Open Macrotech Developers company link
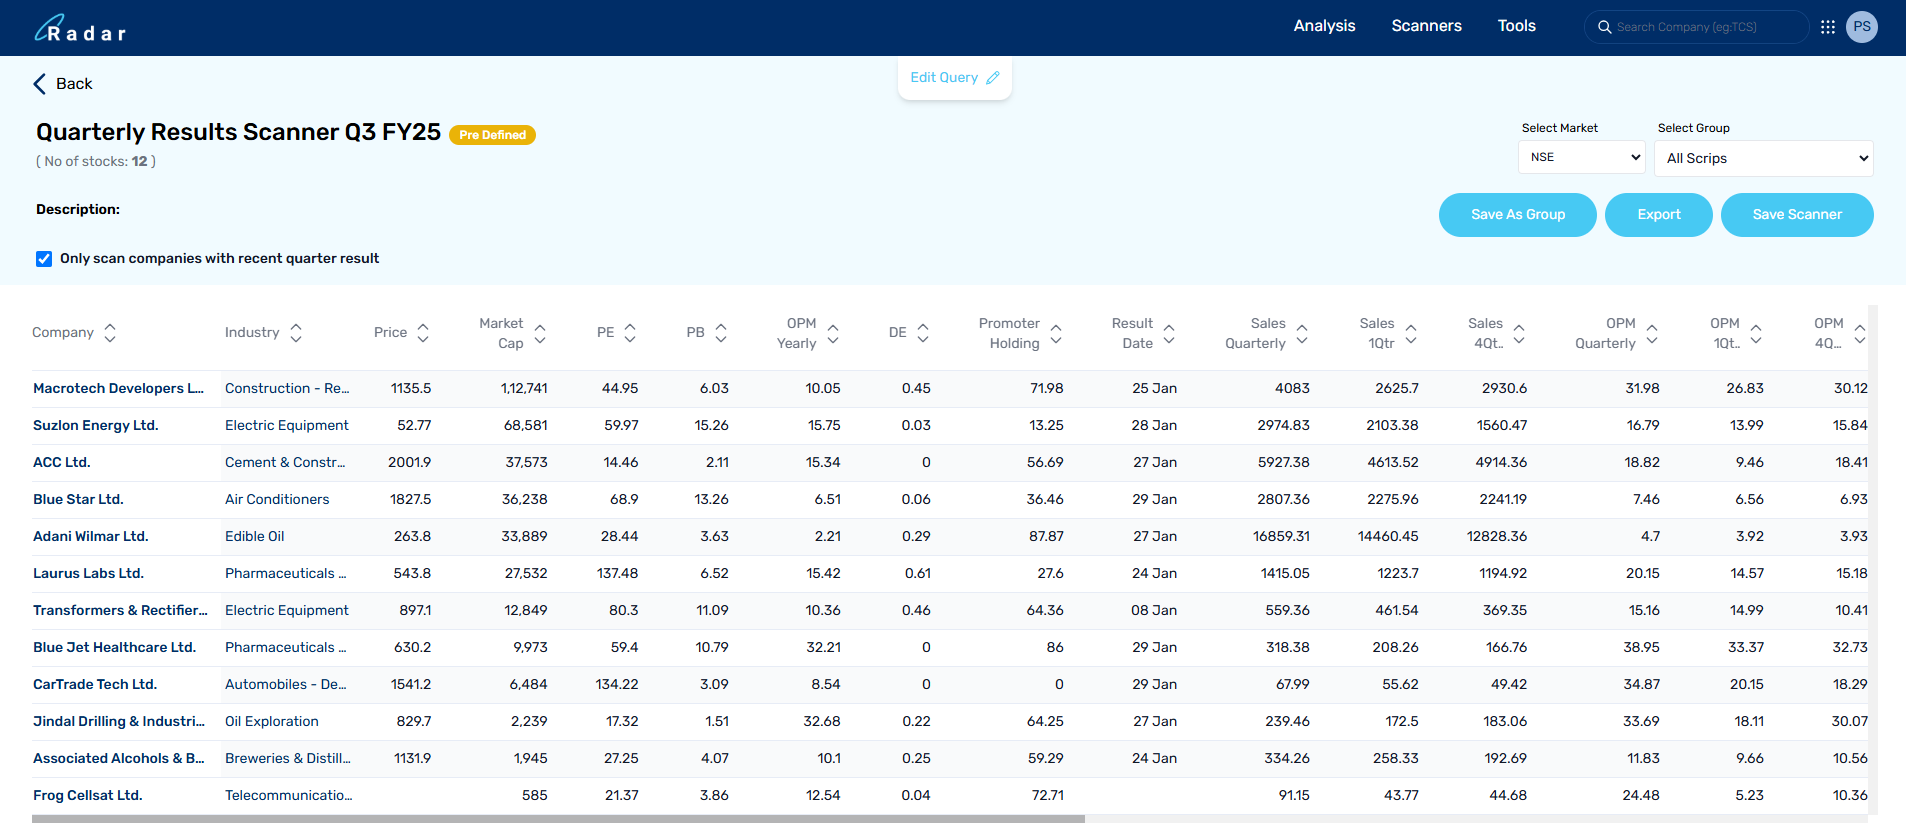1906x823 pixels. [118, 389]
